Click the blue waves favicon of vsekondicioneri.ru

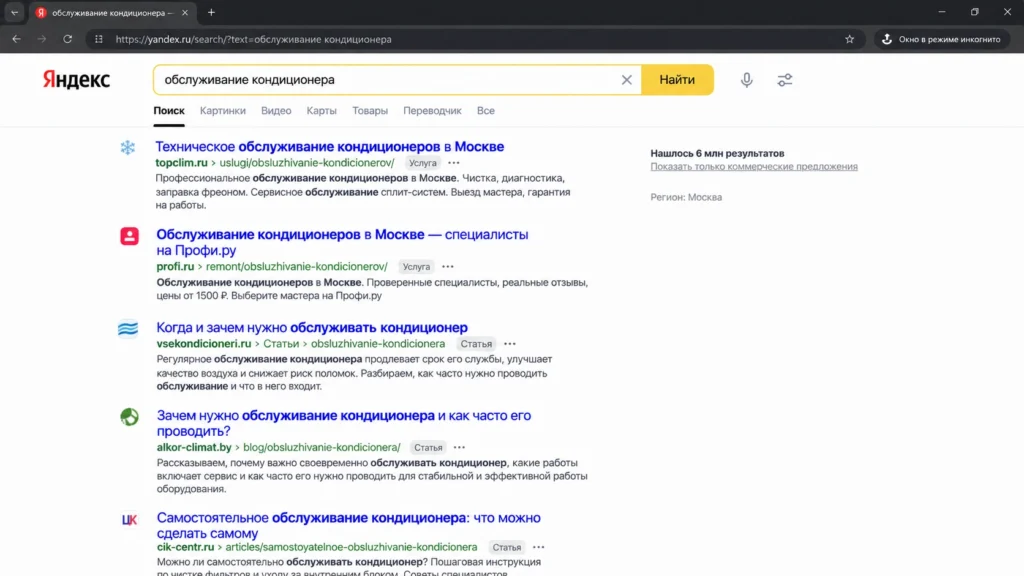pyautogui.click(x=128, y=328)
